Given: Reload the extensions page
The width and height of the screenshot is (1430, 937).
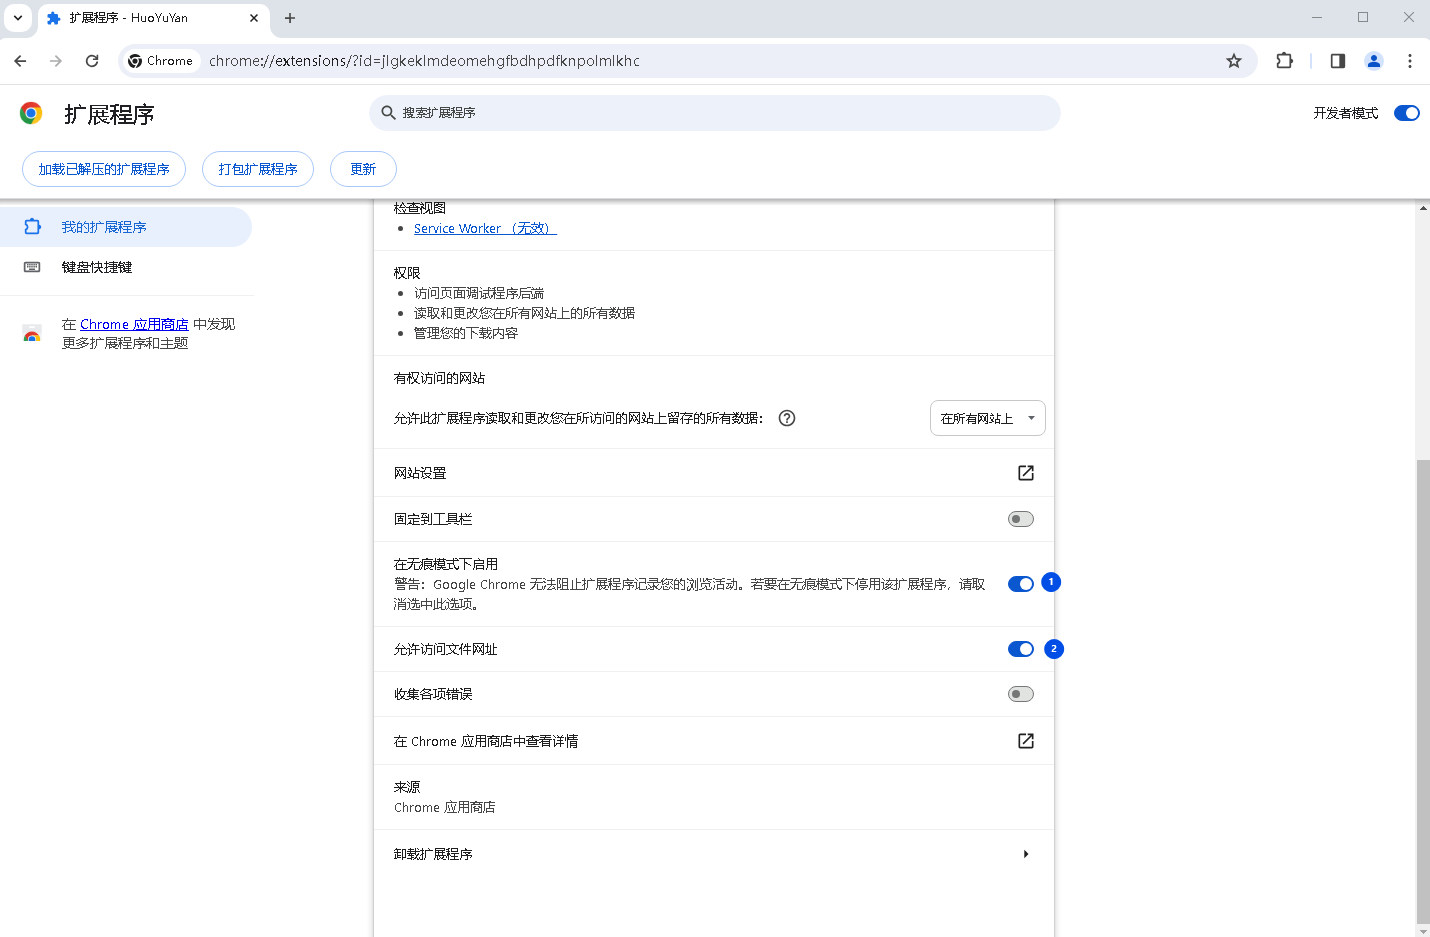Looking at the screenshot, I should pos(92,61).
